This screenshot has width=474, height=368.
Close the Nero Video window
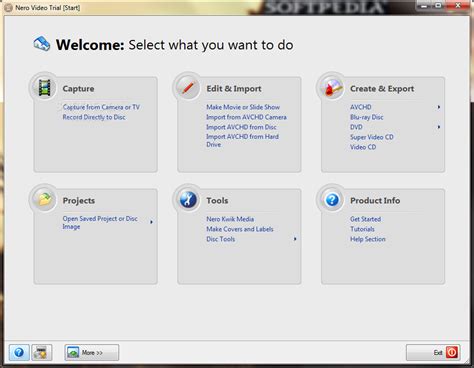click(458, 5)
